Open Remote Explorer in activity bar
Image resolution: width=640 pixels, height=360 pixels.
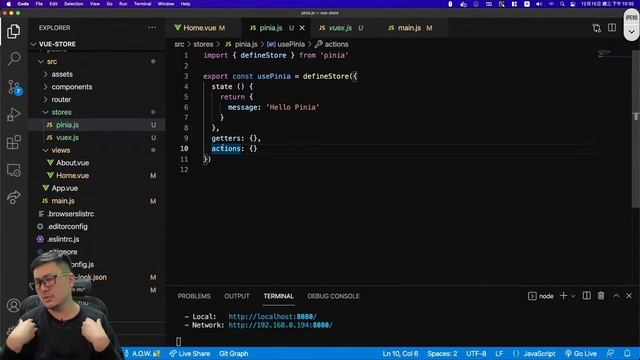click(13, 170)
